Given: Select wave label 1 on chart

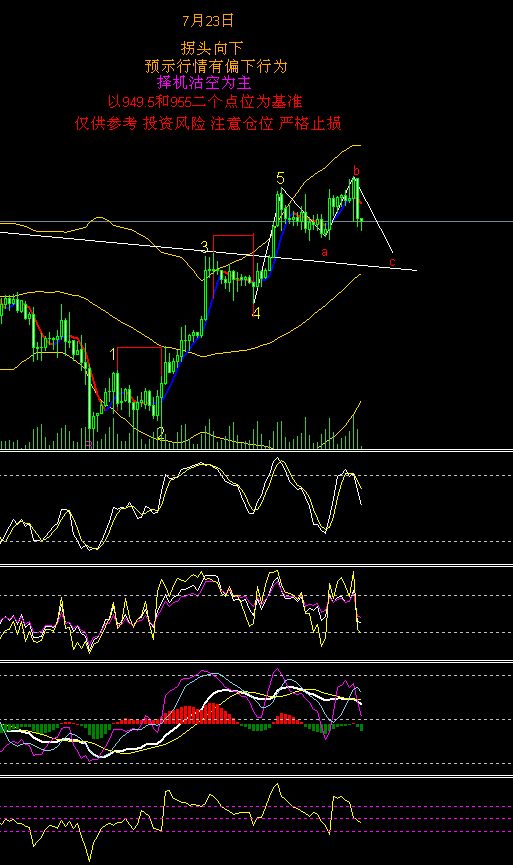Looking at the screenshot, I should tap(113, 354).
